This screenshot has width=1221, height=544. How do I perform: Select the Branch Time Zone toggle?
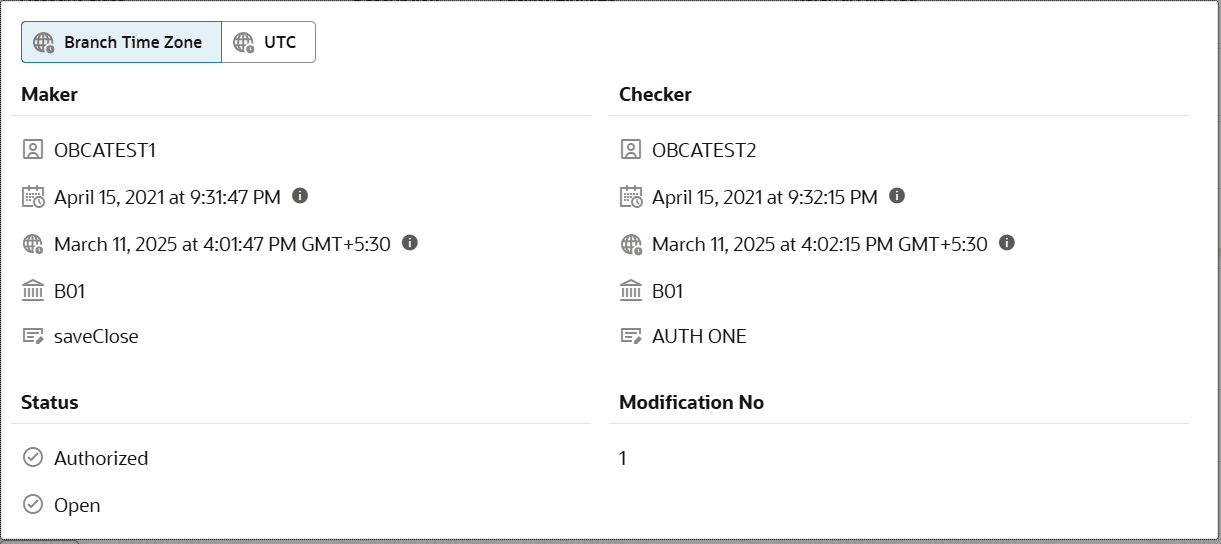[x=121, y=42]
